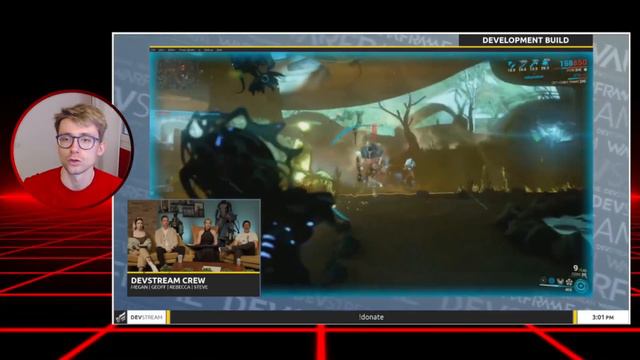This screenshot has height=360, width=640.
Task: Click the DEVSTREAM CREW caption title
Action: pos(168,280)
